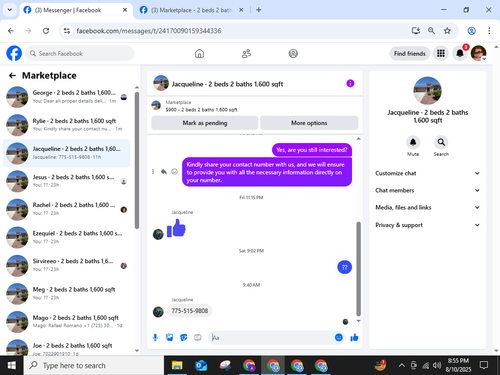The width and height of the screenshot is (500, 375).
Task: Click More options button
Action: (309, 123)
